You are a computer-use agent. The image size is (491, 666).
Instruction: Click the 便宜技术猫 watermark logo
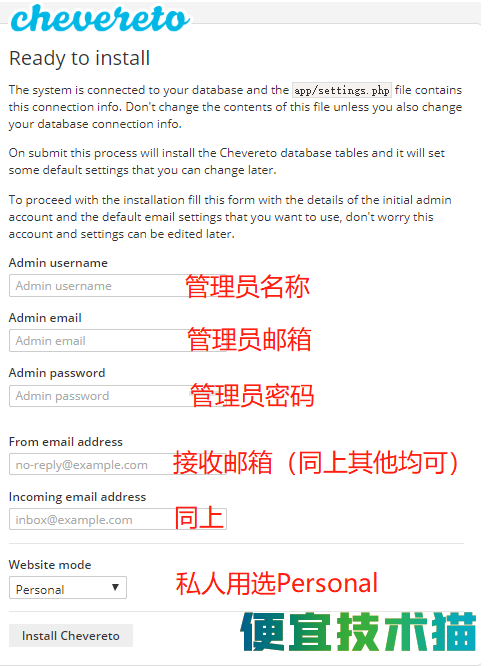pos(358,632)
